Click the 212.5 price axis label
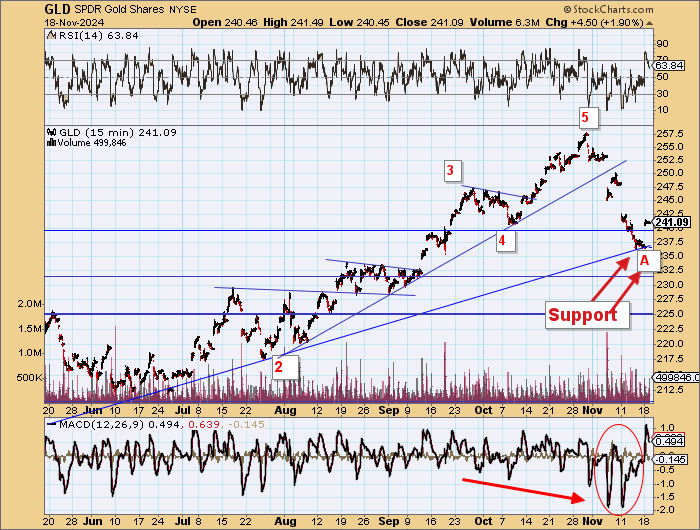 (x=671, y=390)
